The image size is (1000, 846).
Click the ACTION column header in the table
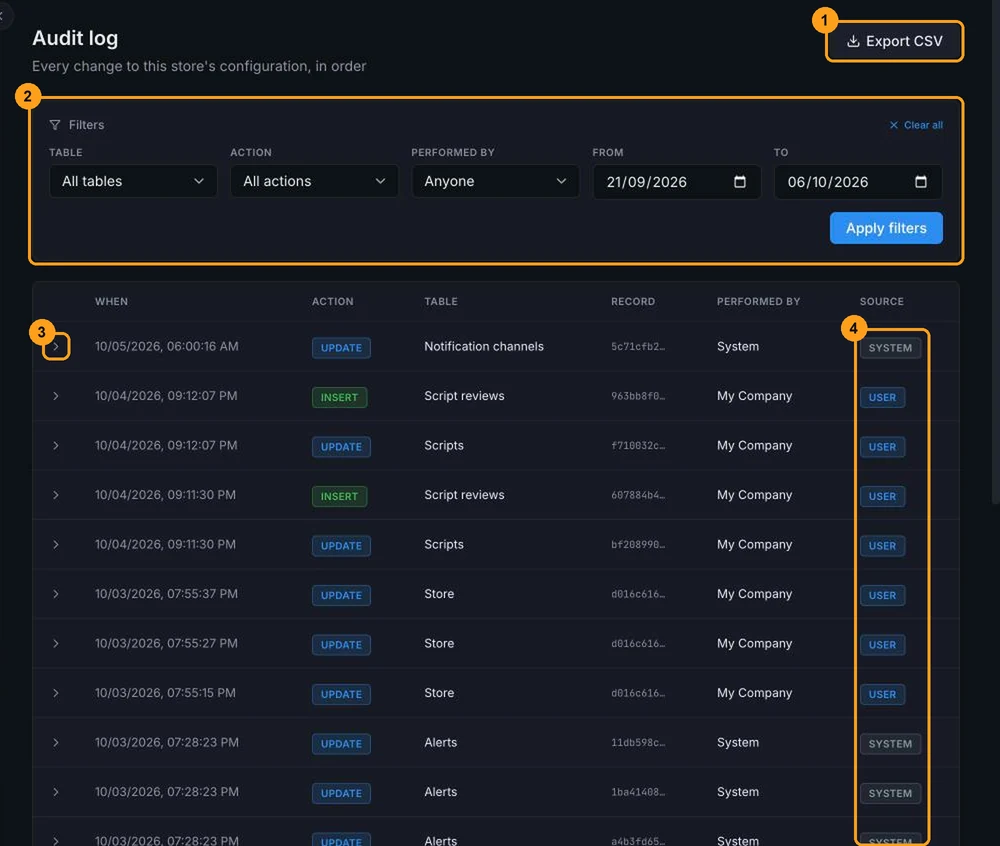332,302
